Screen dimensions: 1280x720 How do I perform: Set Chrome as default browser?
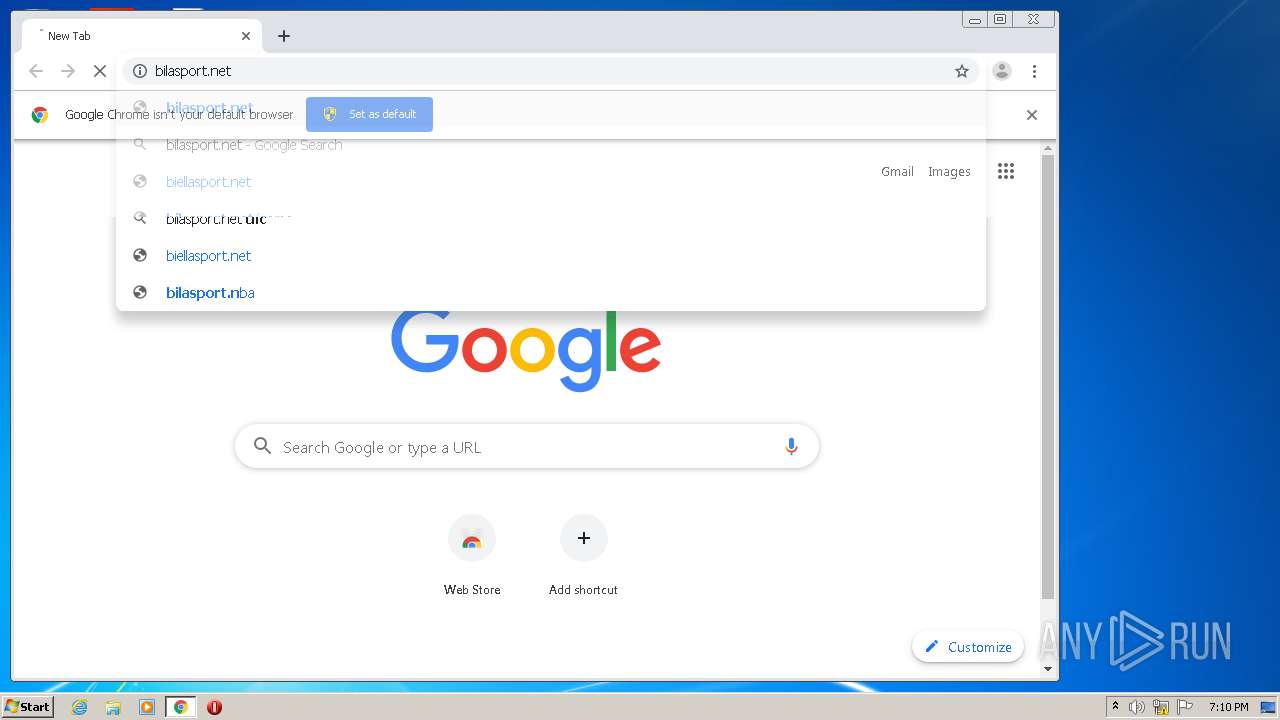click(x=370, y=114)
